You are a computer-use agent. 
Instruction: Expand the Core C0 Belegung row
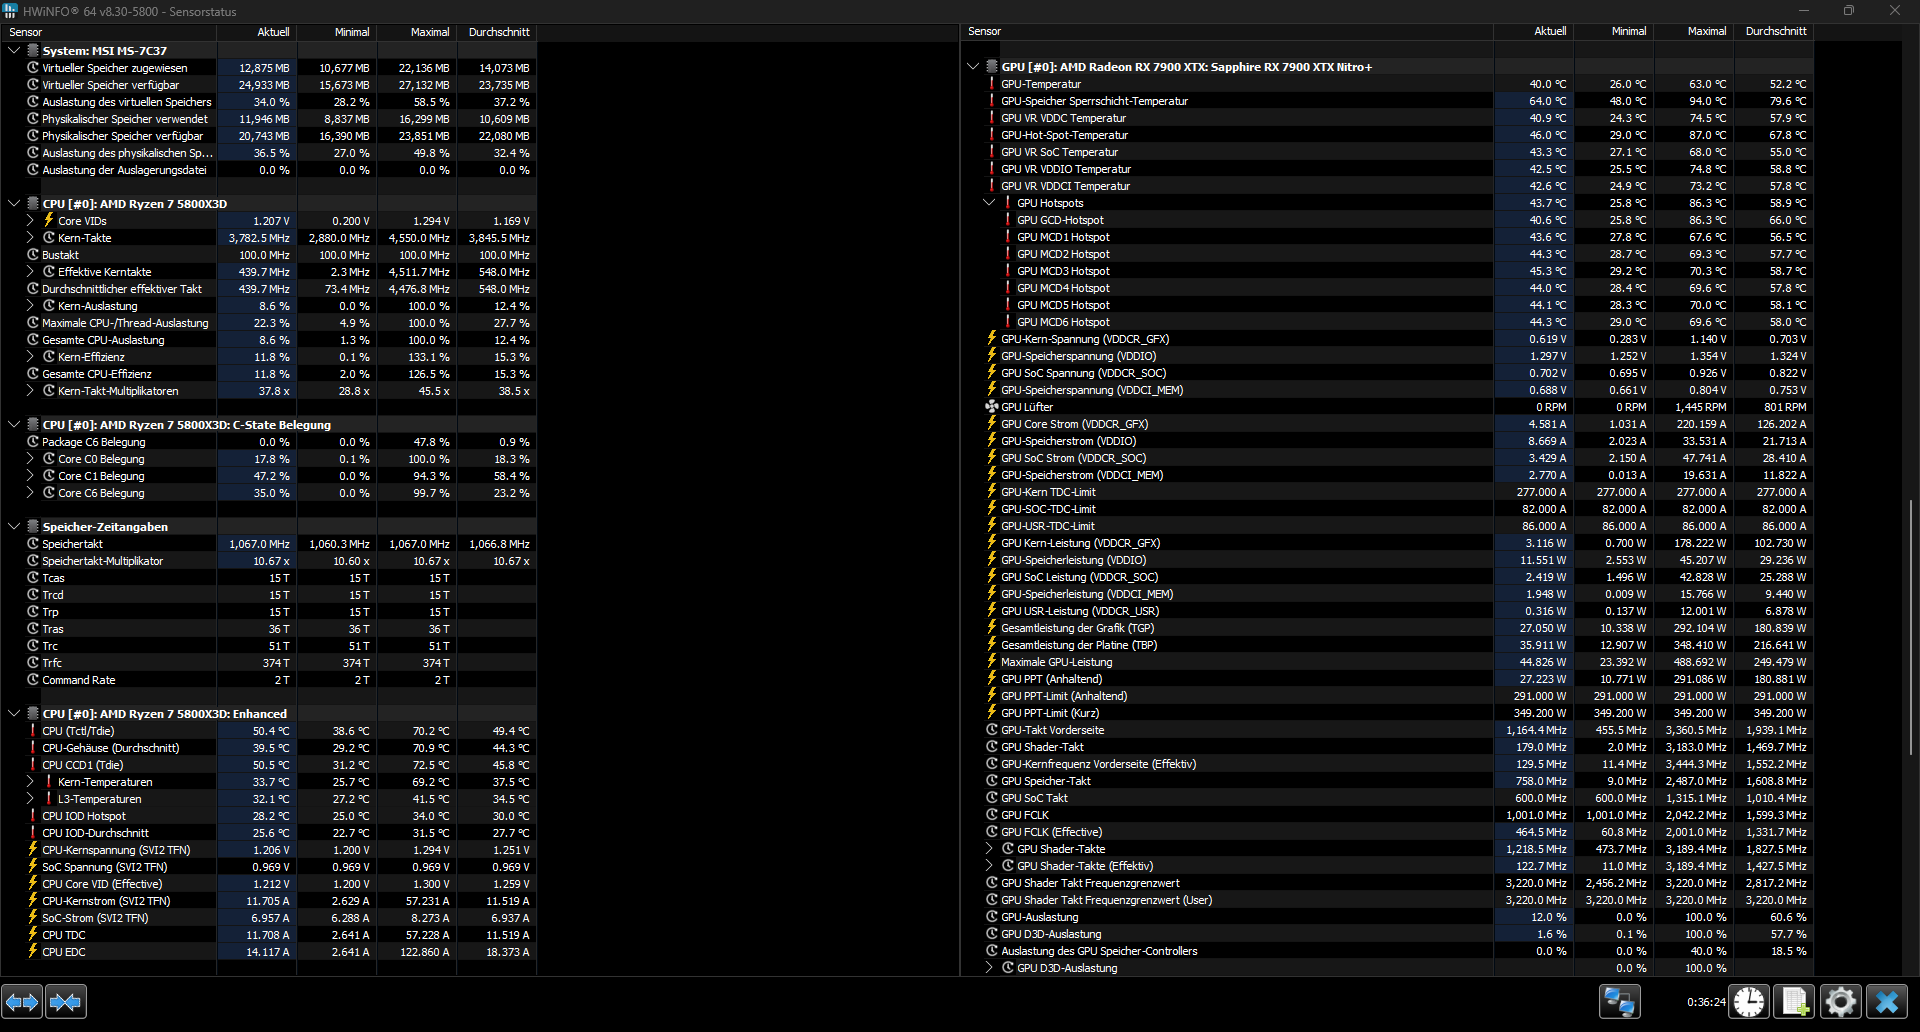(x=30, y=459)
